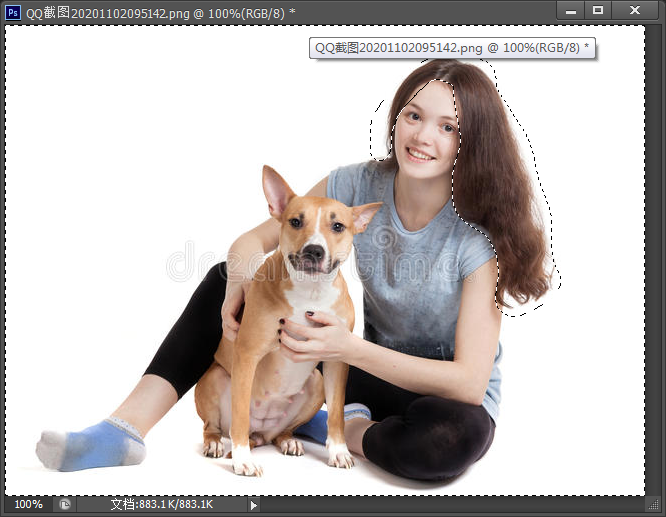Maximize the document window
This screenshot has width=666, height=517.
click(598, 10)
